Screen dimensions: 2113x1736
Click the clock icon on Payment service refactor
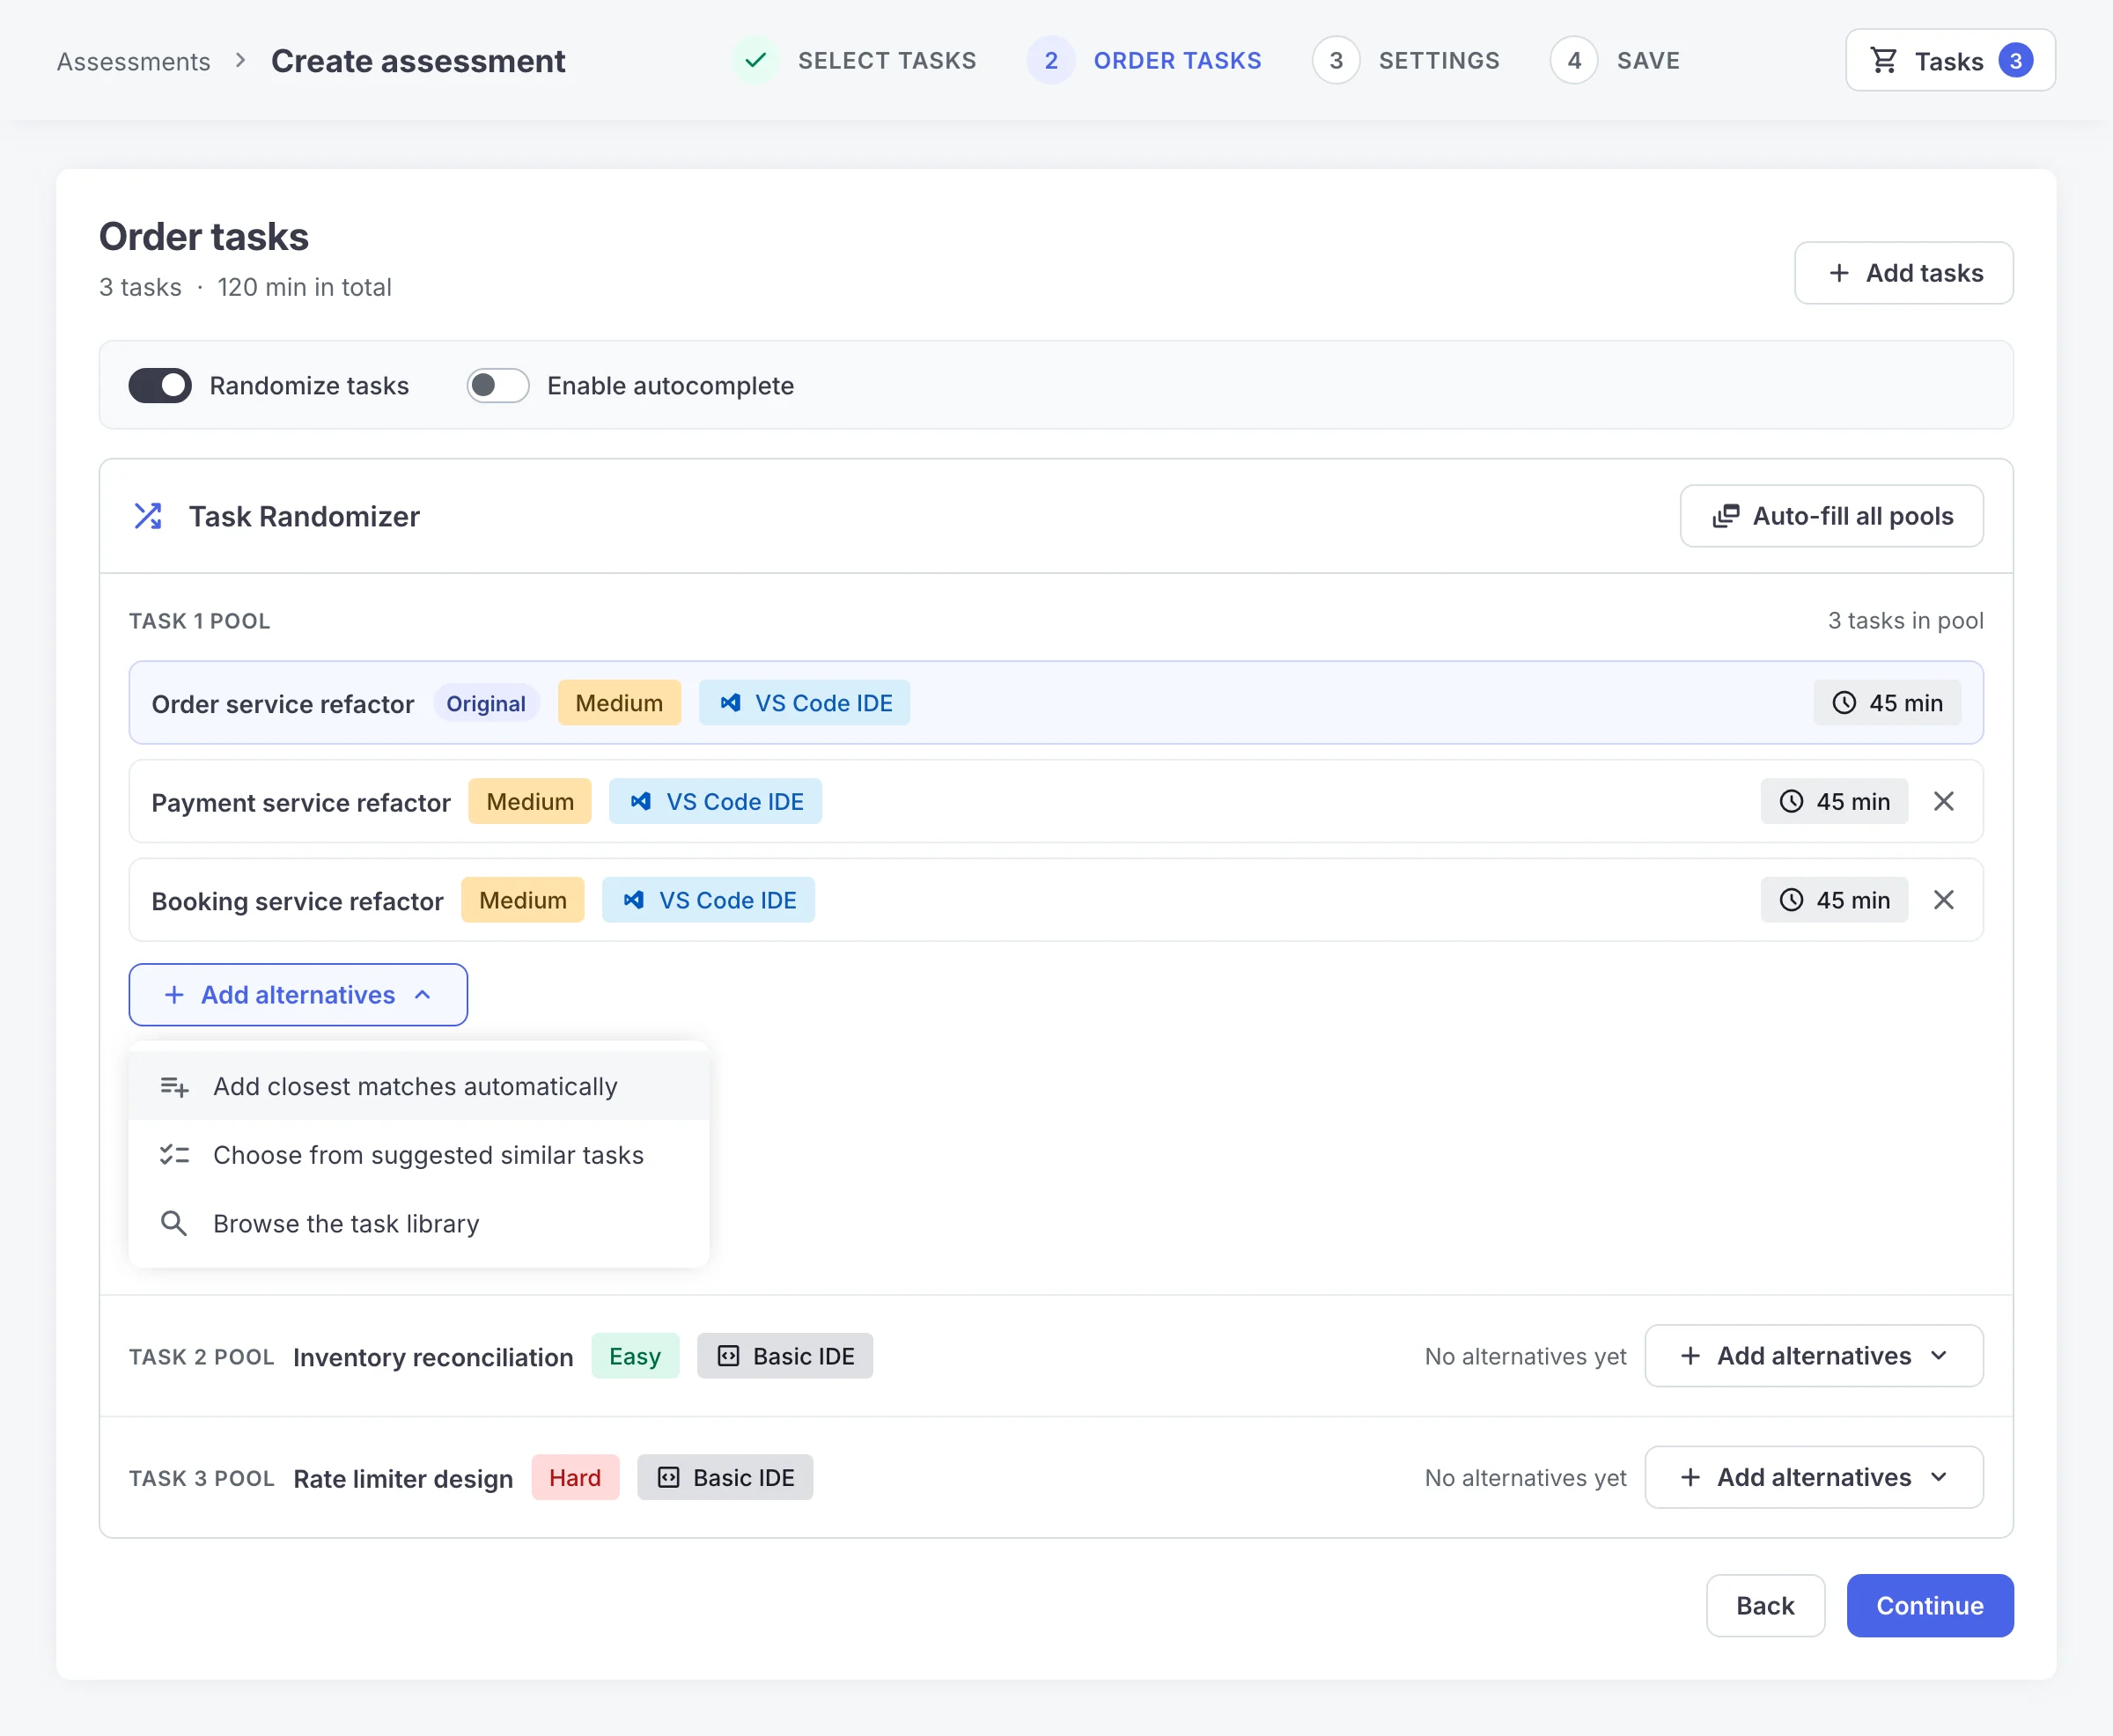coord(1791,802)
